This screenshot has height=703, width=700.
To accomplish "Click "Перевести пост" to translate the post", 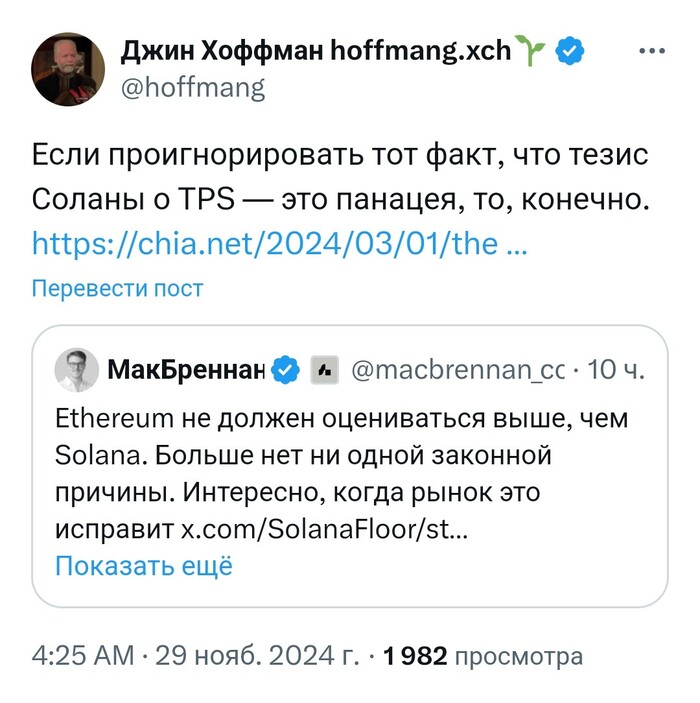I will coord(117,289).
